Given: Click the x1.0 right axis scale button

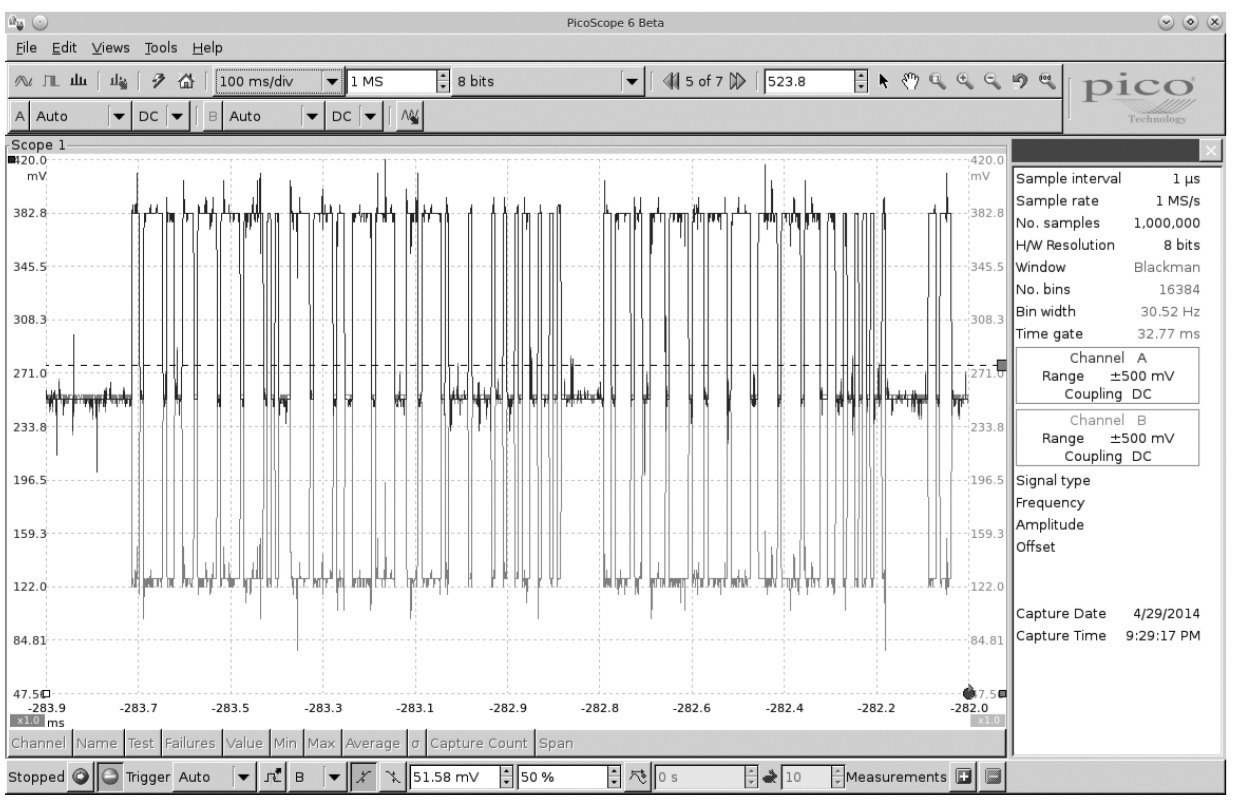Looking at the screenshot, I should [x=987, y=721].
